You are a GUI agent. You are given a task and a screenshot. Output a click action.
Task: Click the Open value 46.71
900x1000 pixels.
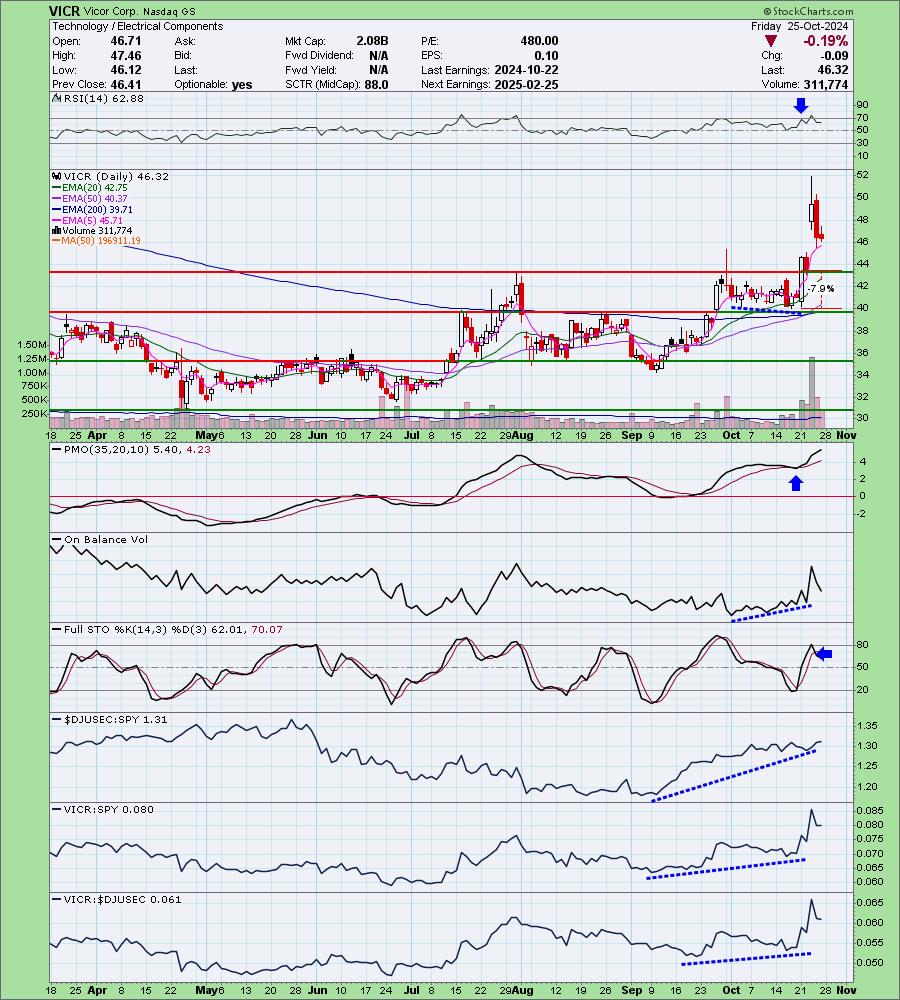coord(126,41)
